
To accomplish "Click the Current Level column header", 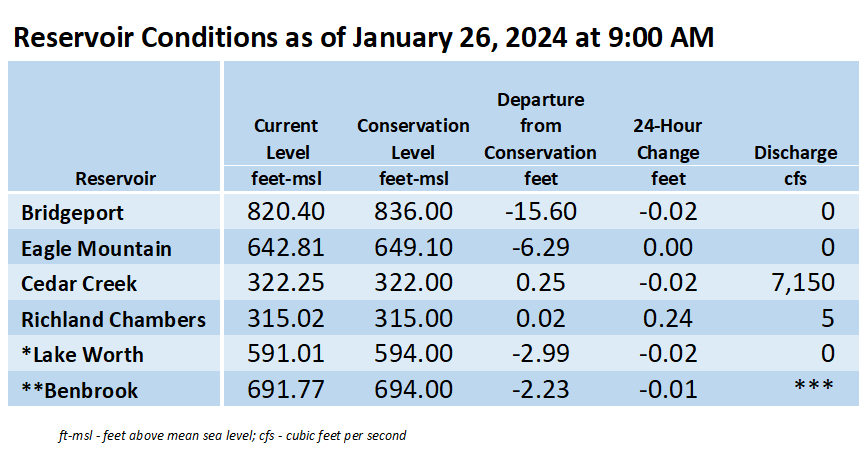I will [286, 139].
